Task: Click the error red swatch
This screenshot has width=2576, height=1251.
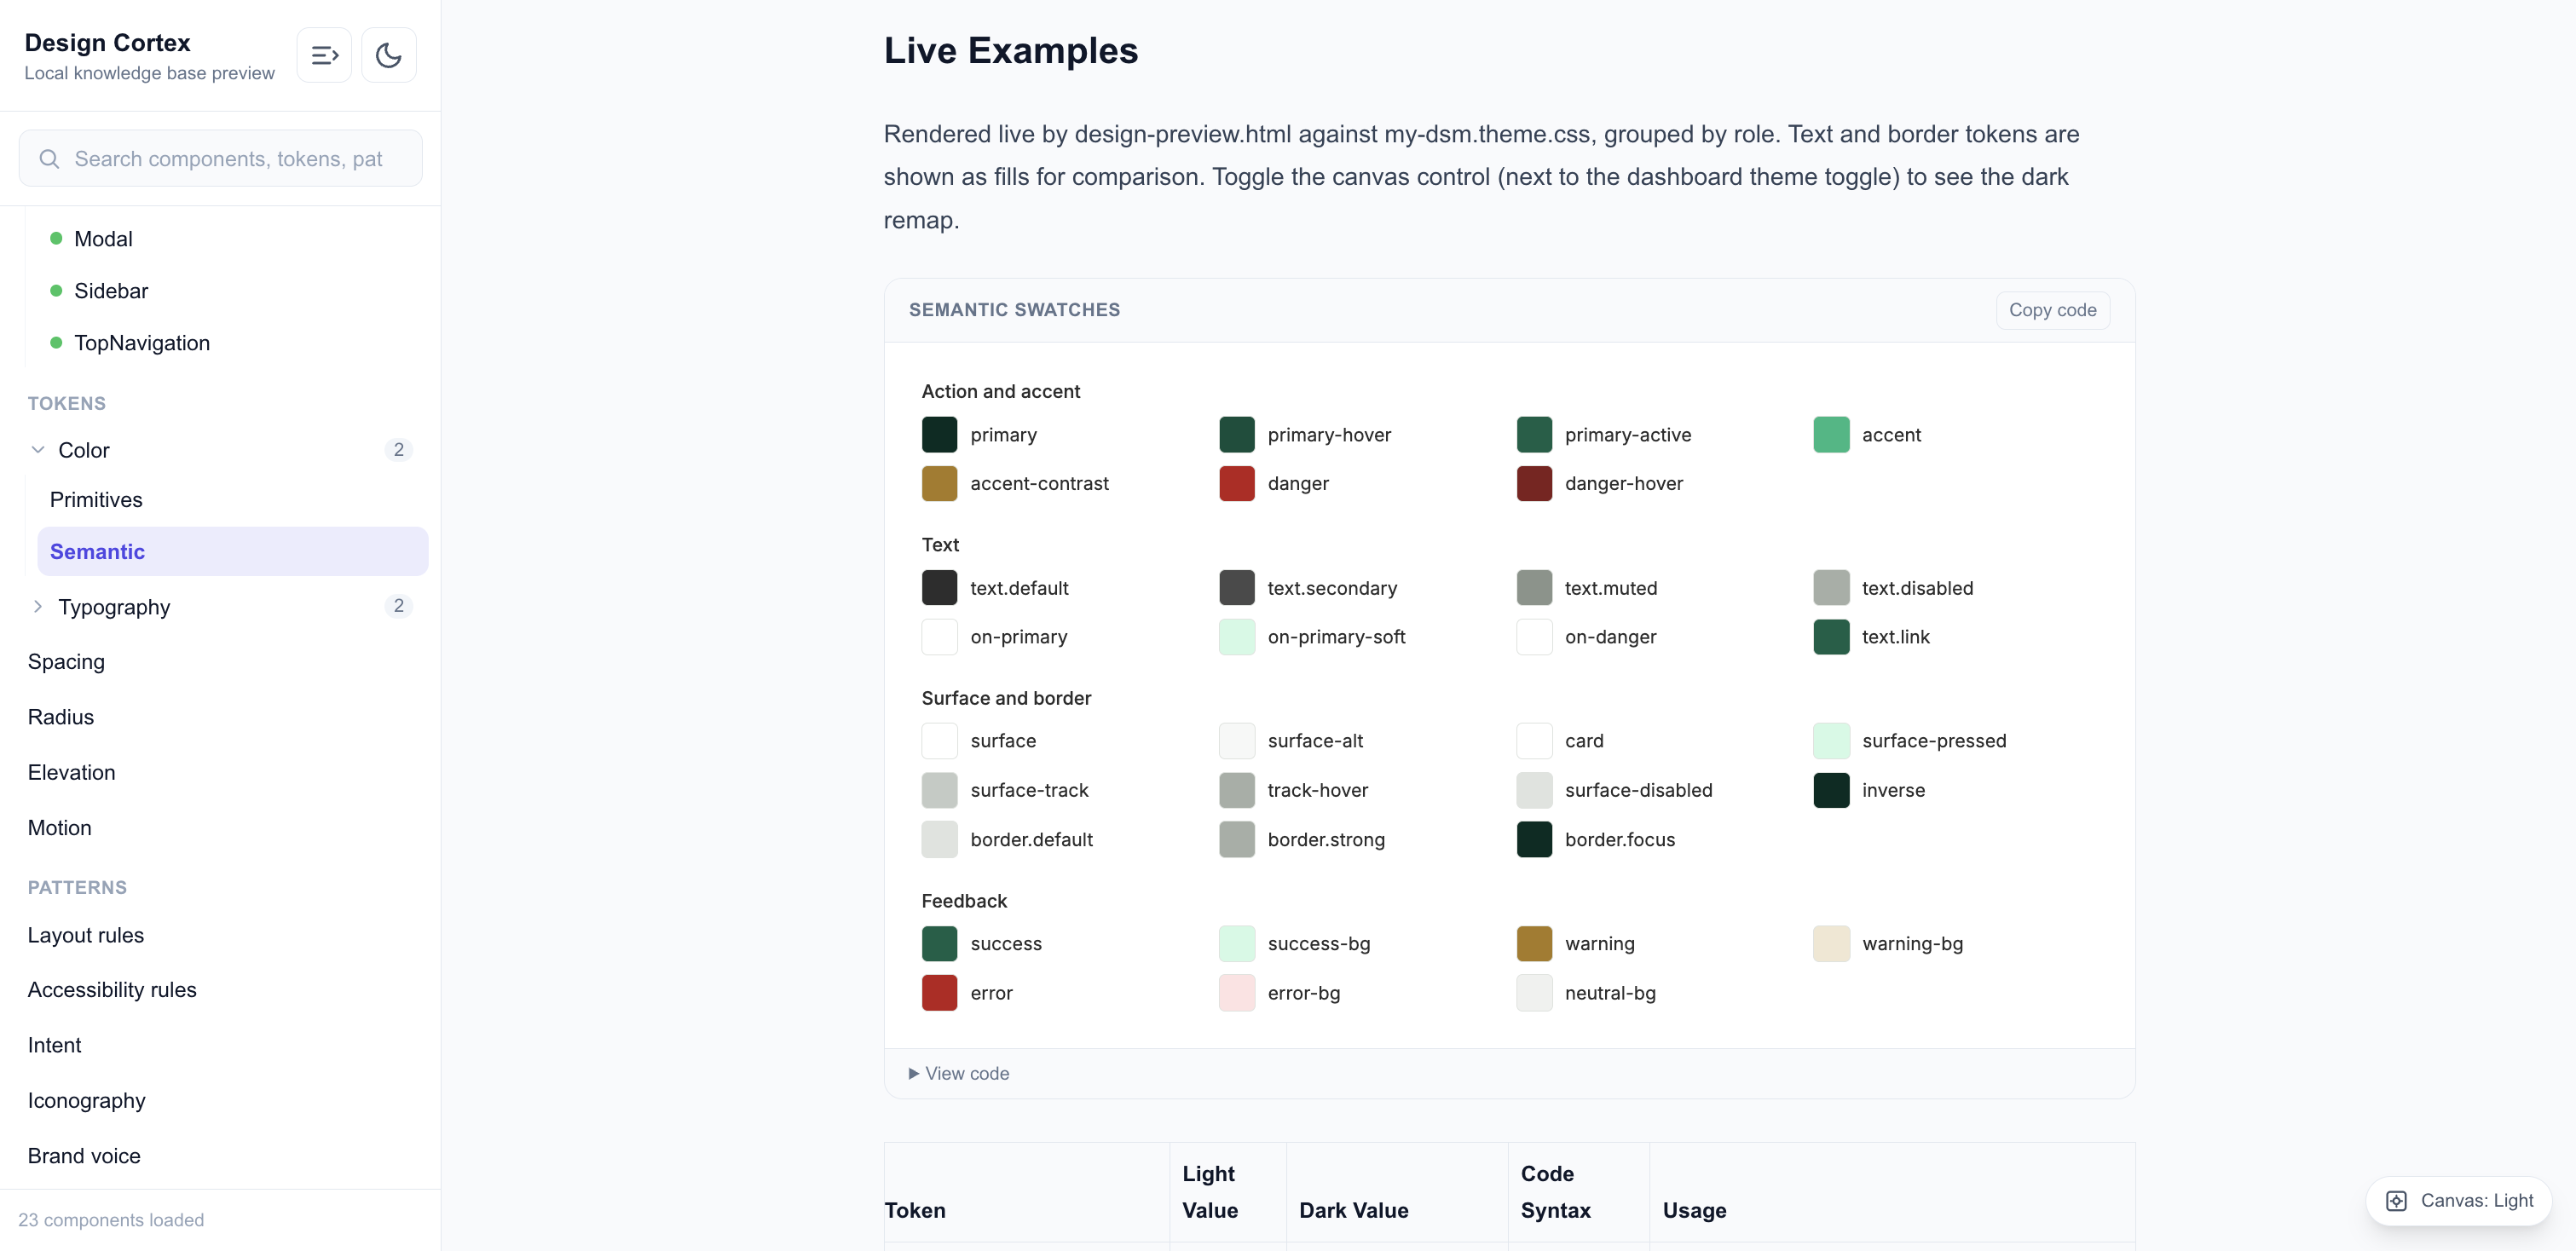Action: (939, 994)
